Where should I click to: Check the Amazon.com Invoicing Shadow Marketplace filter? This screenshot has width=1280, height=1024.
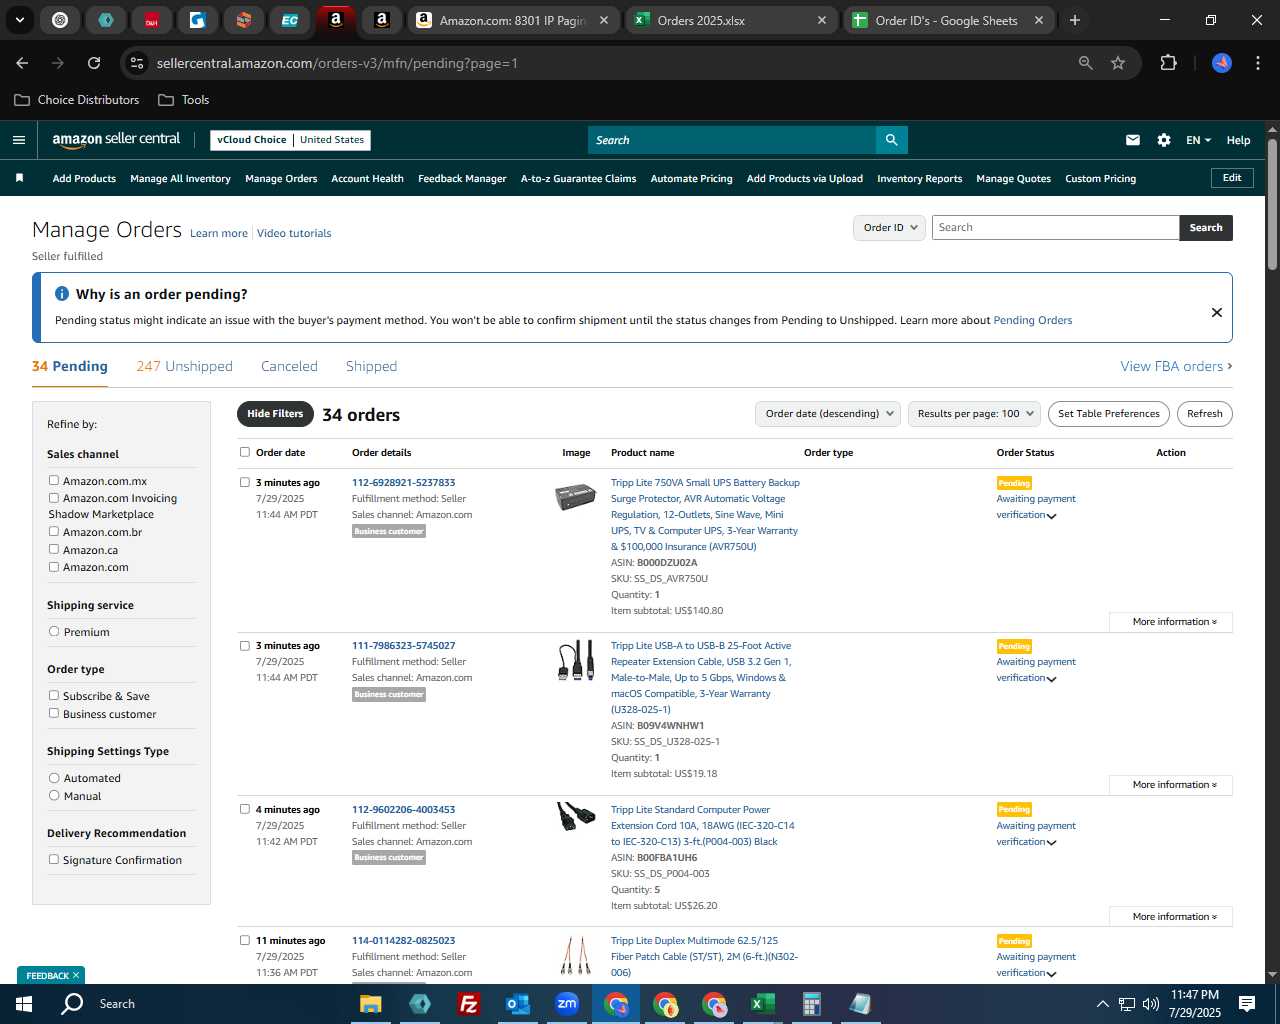pyautogui.click(x=54, y=498)
